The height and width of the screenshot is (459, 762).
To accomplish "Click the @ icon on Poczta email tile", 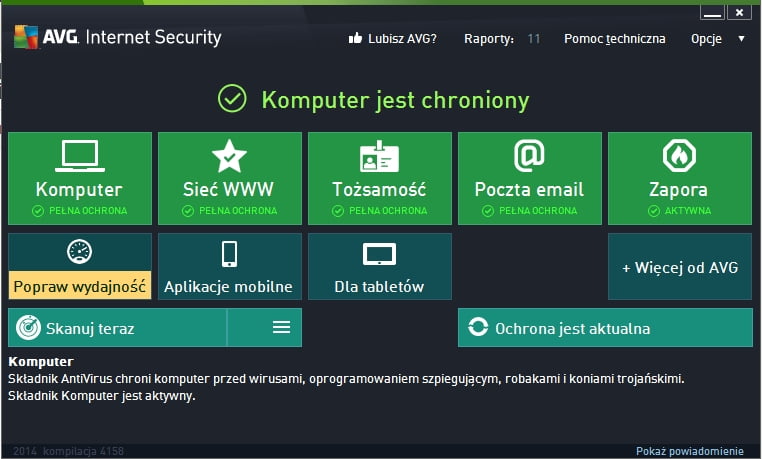I will pos(529,156).
